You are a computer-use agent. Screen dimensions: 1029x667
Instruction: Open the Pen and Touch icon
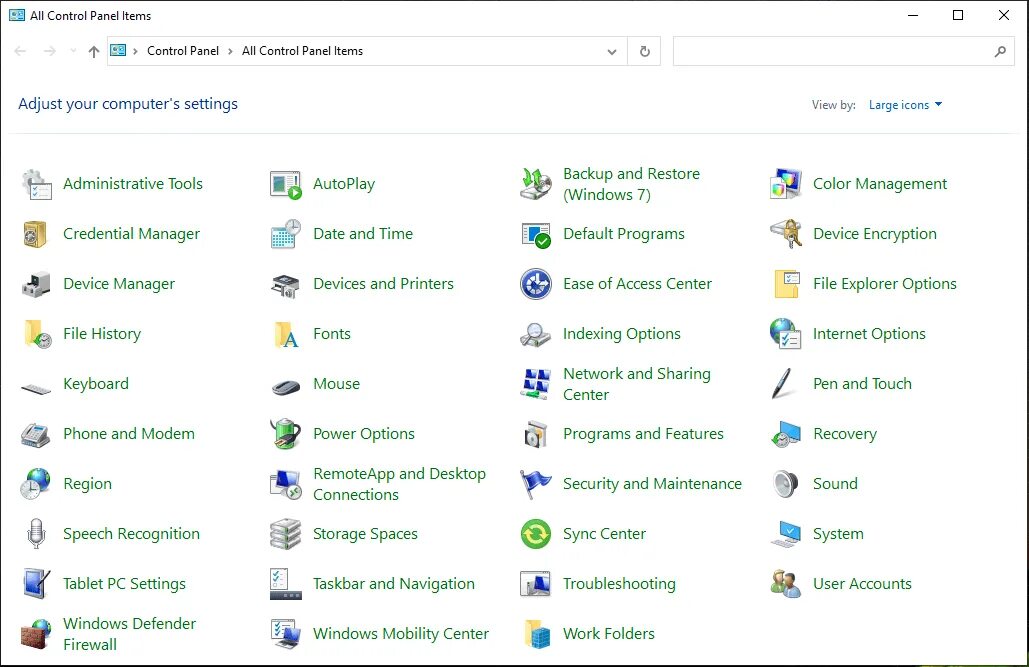(784, 384)
